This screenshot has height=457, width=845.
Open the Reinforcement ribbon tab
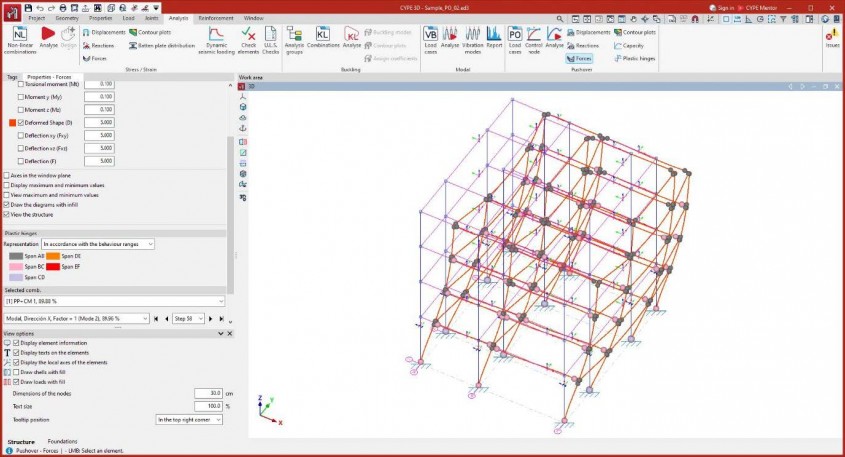(x=216, y=18)
